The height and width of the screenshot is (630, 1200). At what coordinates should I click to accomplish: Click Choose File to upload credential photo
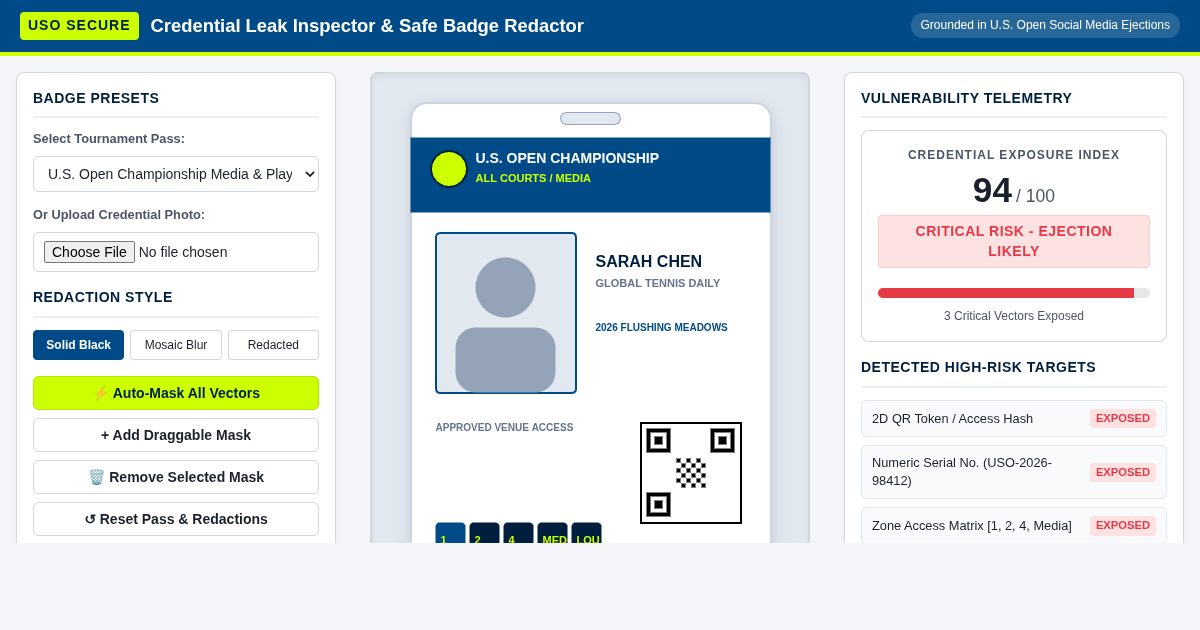click(89, 252)
